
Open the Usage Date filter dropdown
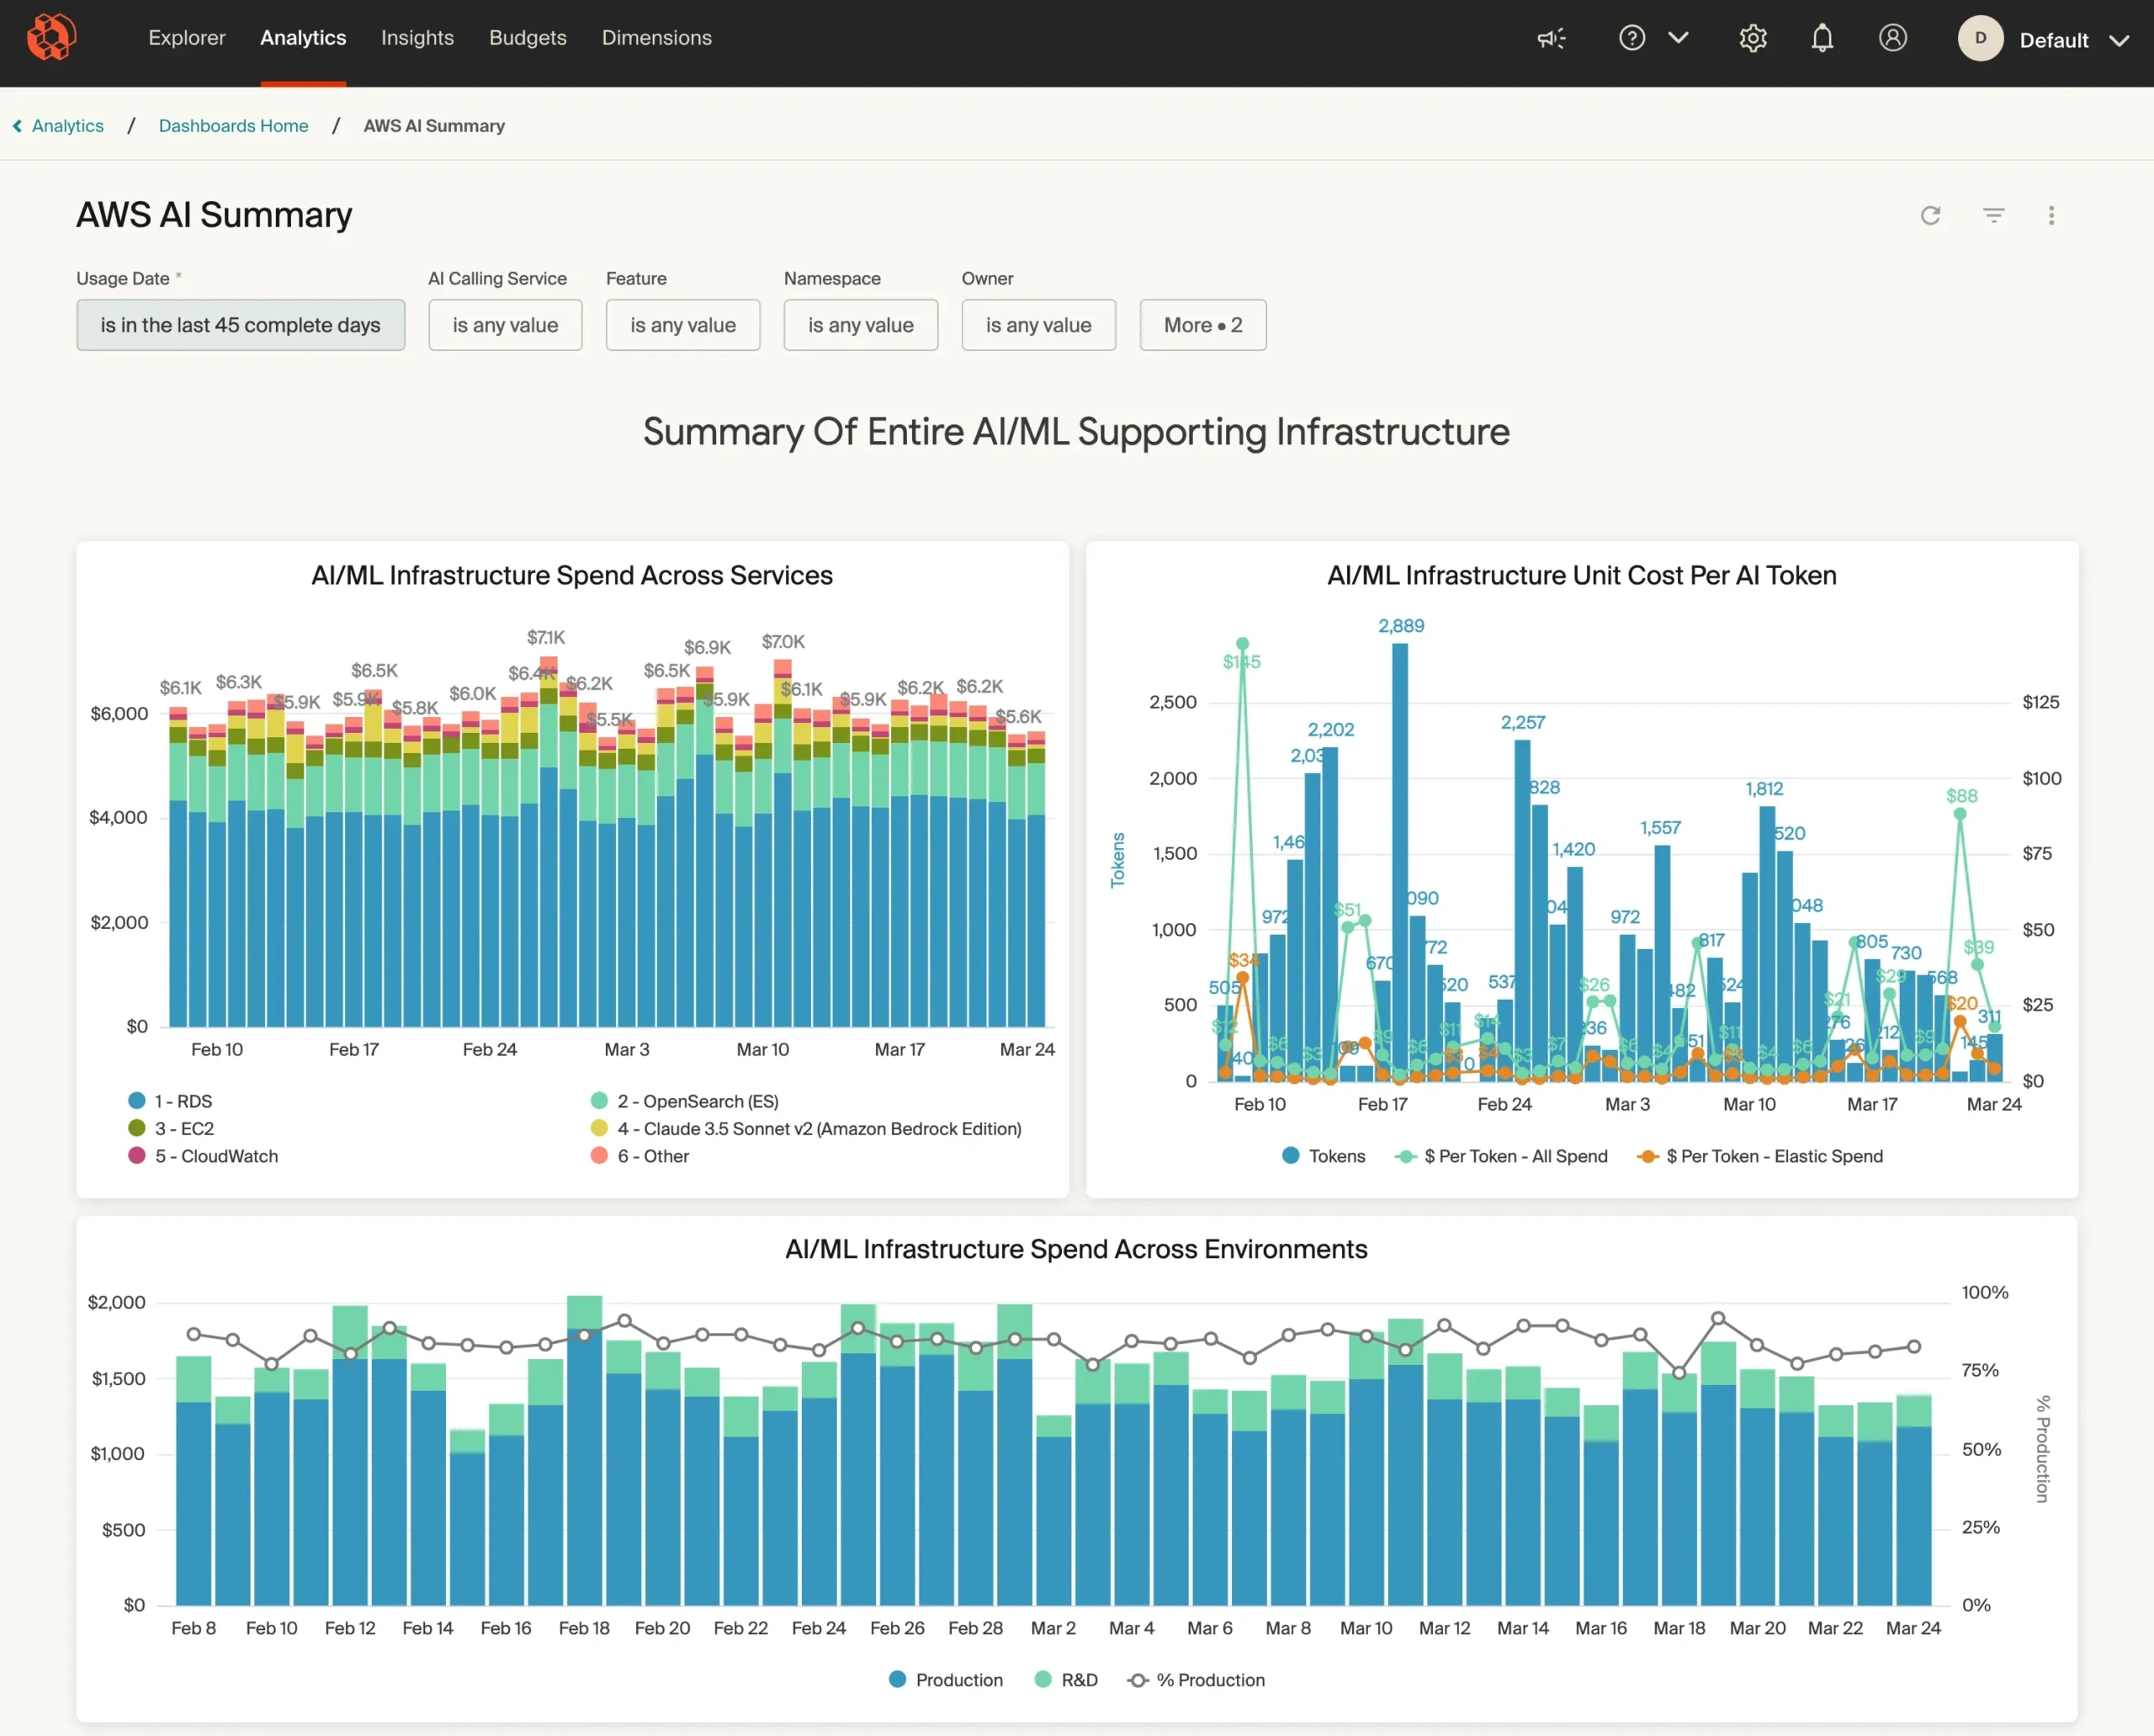(x=240, y=325)
